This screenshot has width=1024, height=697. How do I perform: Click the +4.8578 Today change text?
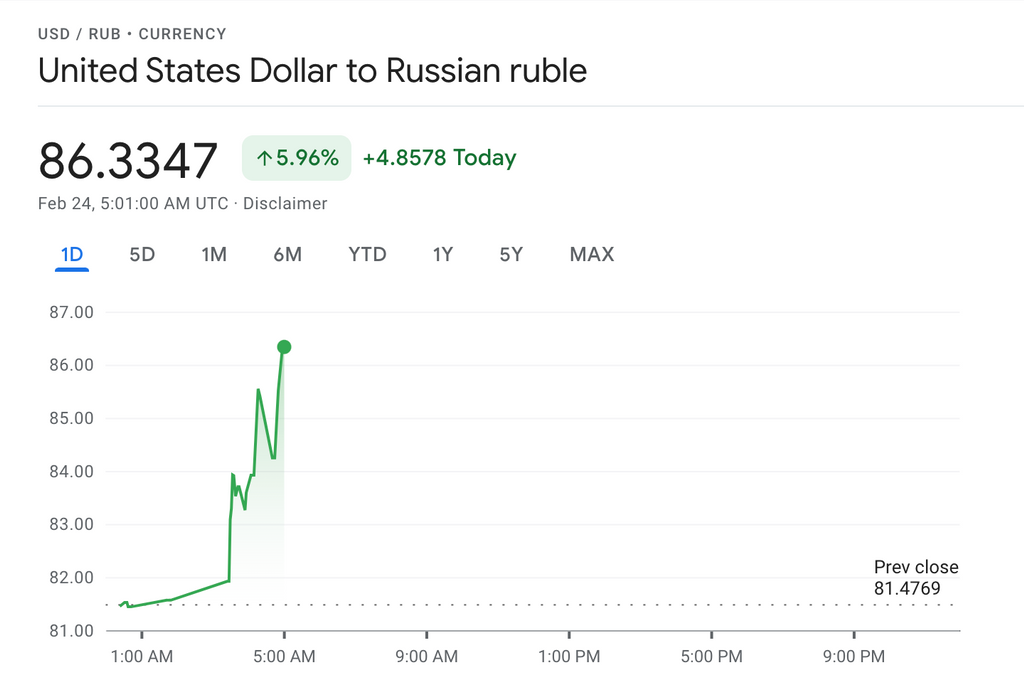pyautogui.click(x=439, y=158)
